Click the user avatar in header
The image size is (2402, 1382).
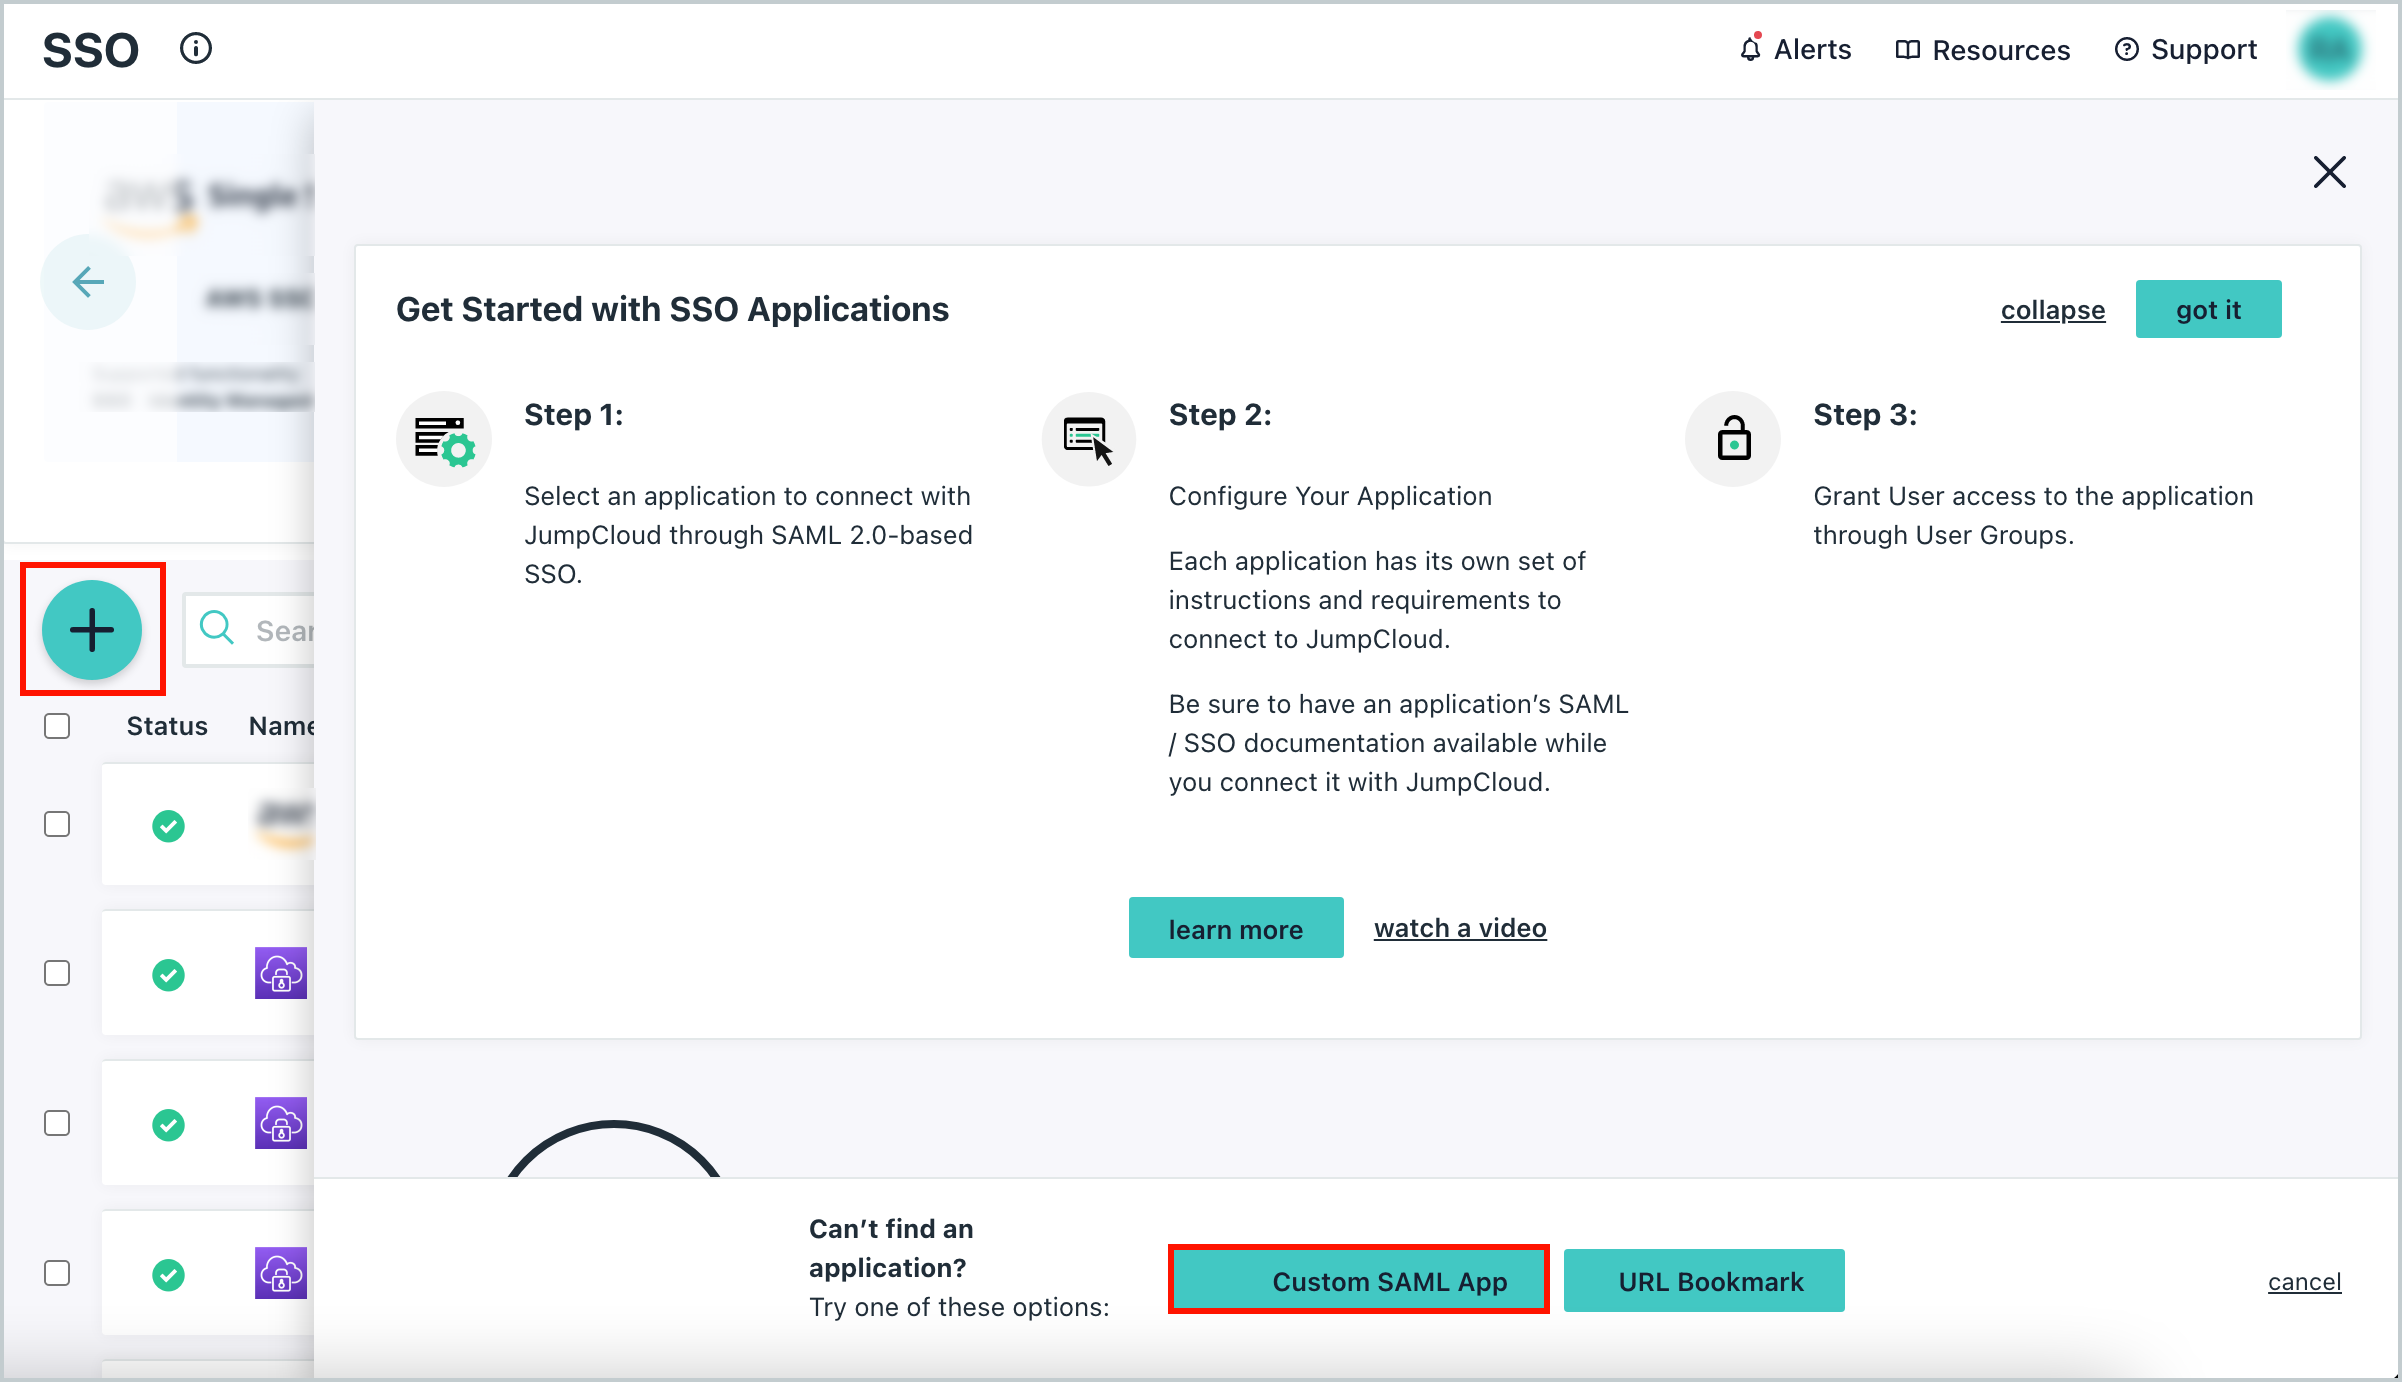2329,49
